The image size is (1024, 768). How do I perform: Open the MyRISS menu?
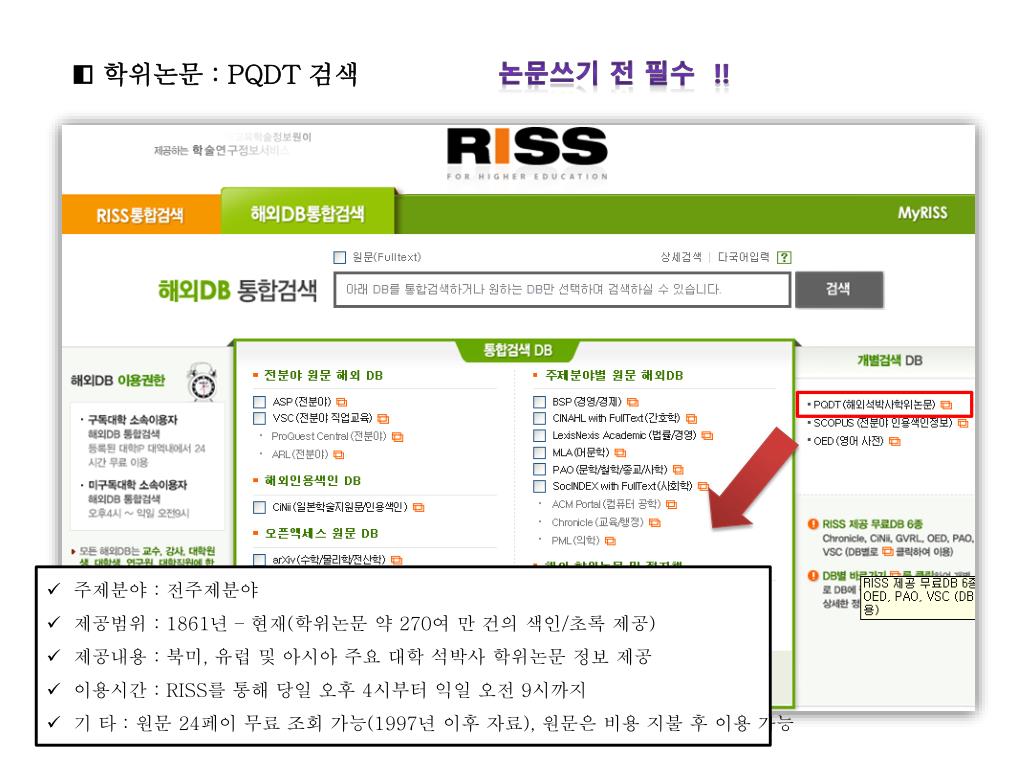922,213
